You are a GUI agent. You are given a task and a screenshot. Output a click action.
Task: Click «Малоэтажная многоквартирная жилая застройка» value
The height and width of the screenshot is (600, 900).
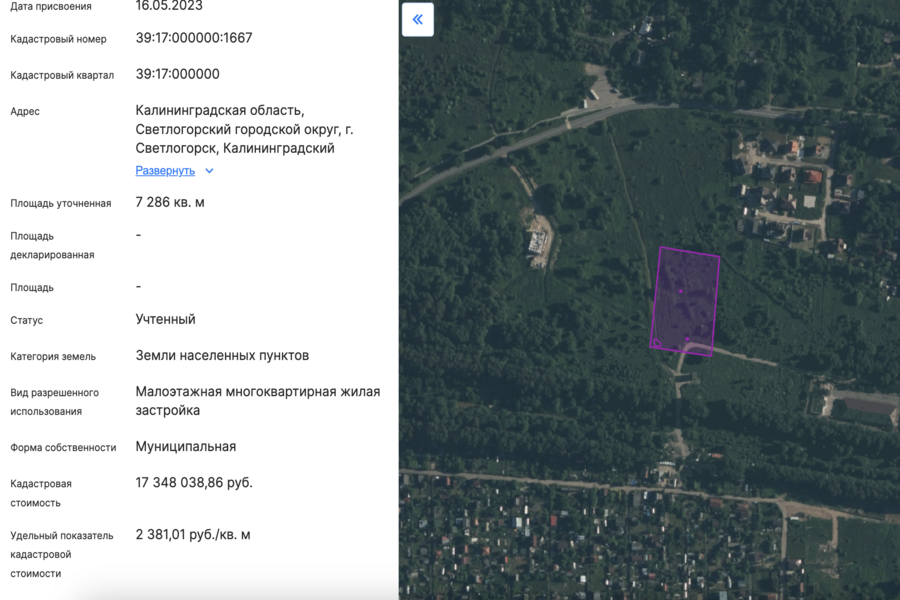pos(257,401)
